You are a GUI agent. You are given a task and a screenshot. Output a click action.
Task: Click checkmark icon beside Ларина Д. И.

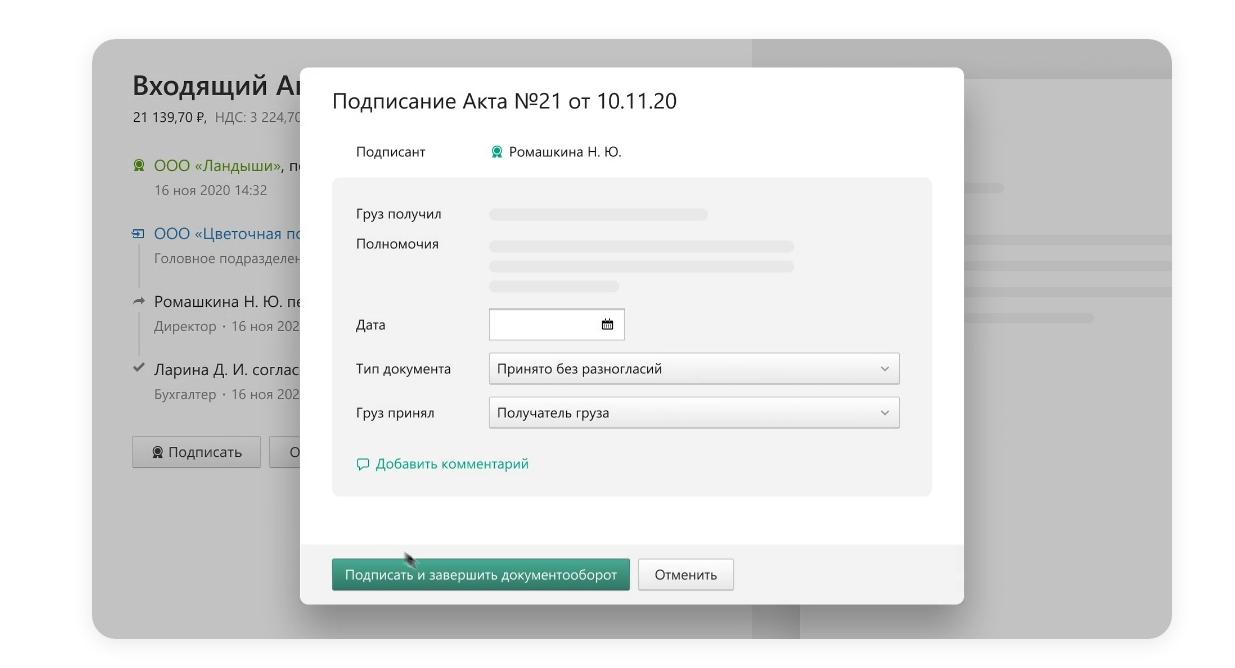pos(139,369)
